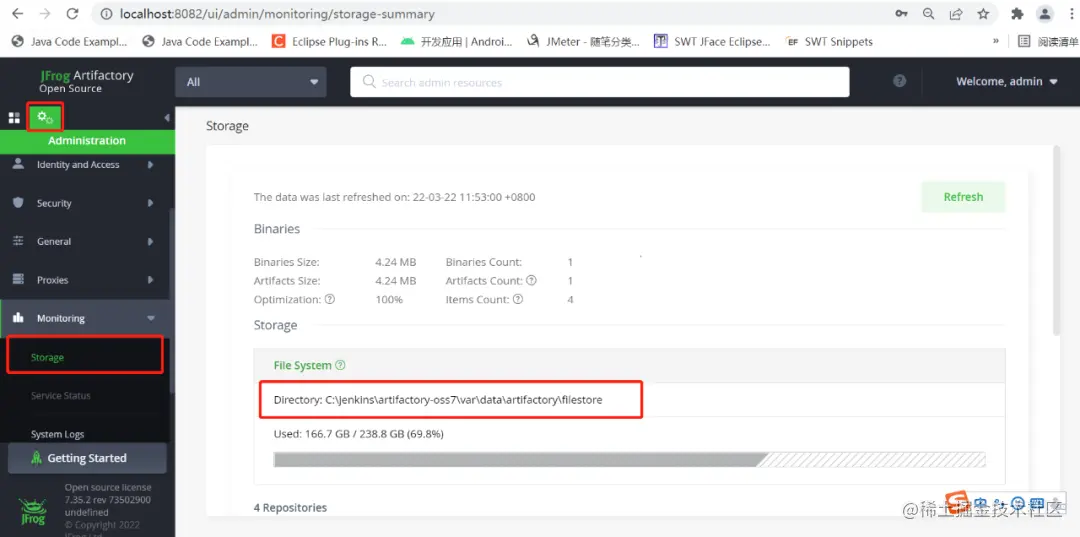Open the All scope dropdown
This screenshot has height=537, width=1080.
(x=251, y=82)
